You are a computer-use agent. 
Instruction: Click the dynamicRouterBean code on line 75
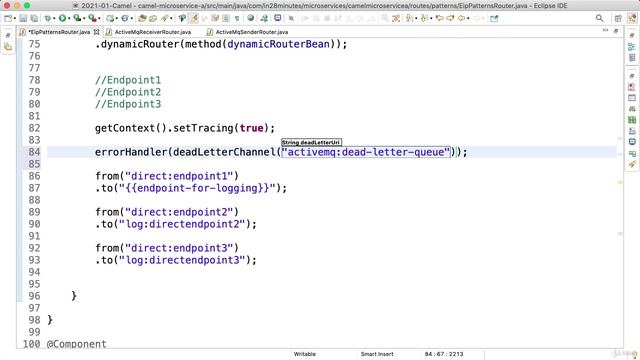point(278,44)
